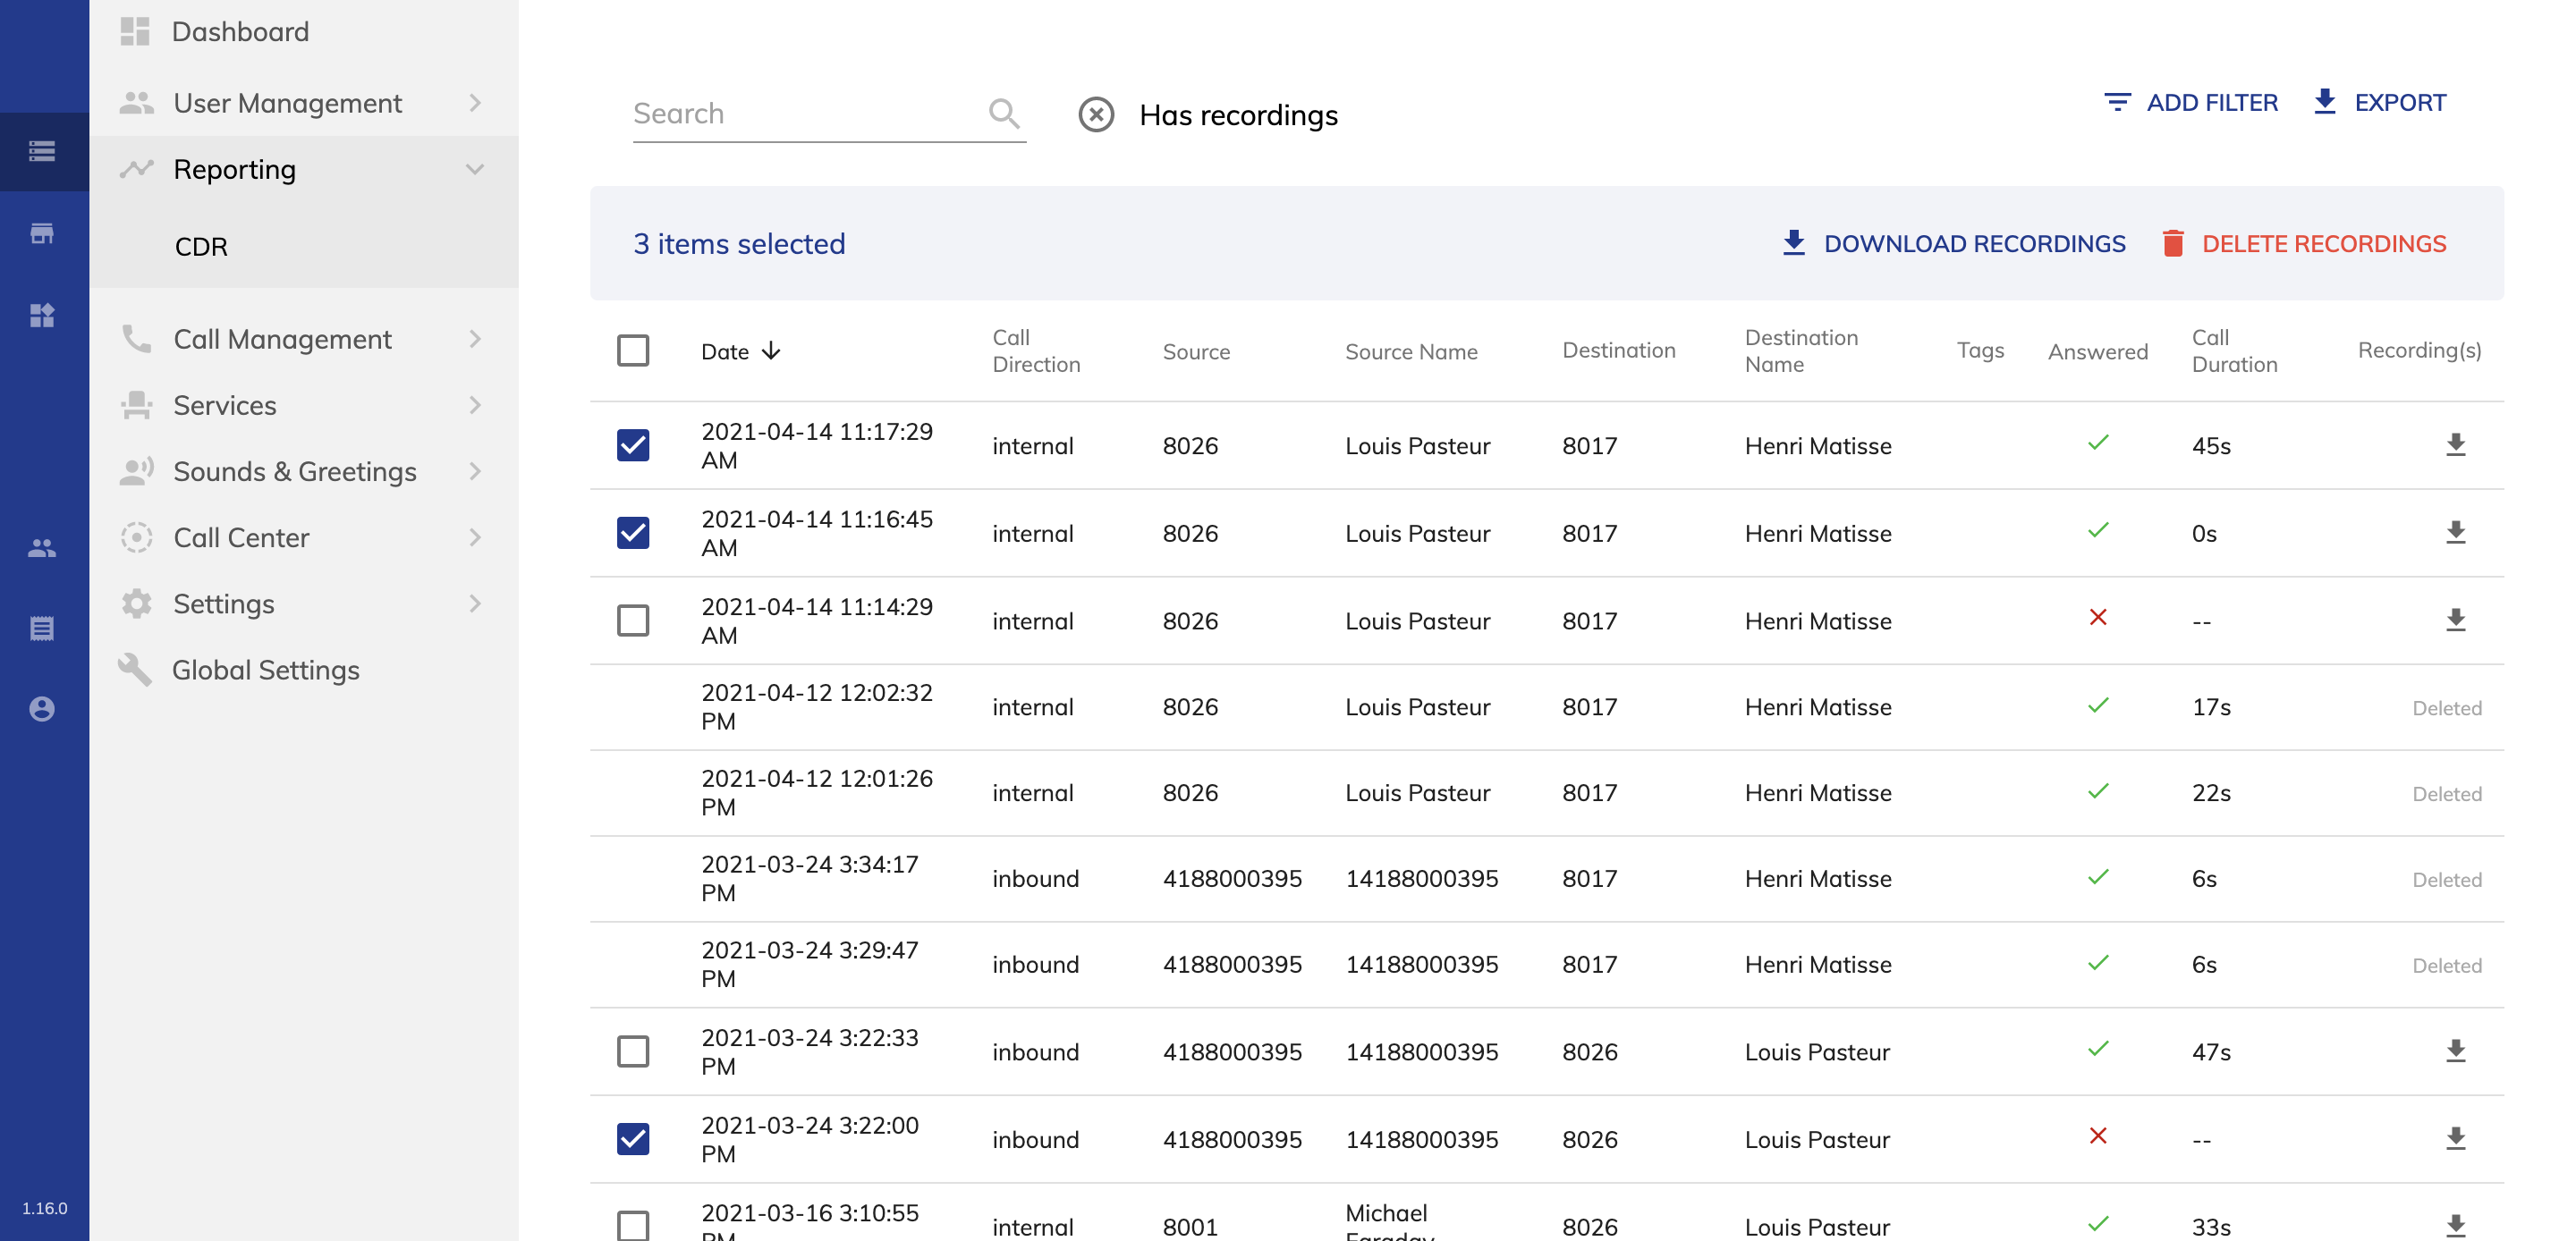Click the Search input field
The width and height of the screenshot is (2576, 1241).
click(x=829, y=114)
